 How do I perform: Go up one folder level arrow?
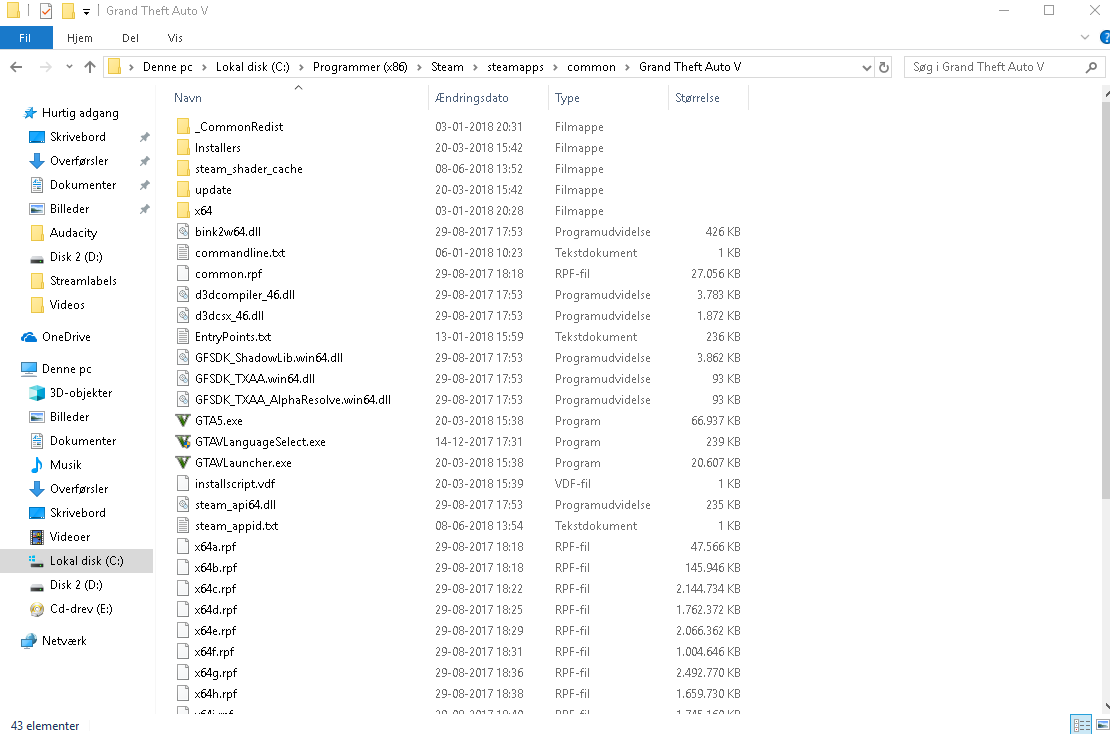90,67
